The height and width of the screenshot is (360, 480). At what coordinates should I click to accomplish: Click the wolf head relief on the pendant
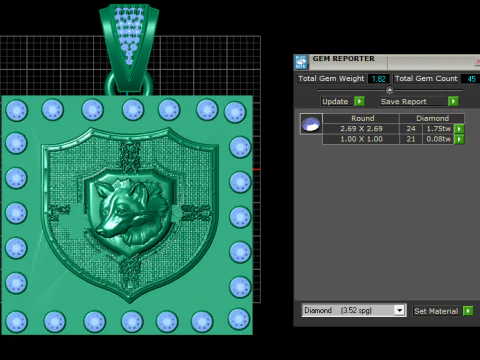click(132, 213)
